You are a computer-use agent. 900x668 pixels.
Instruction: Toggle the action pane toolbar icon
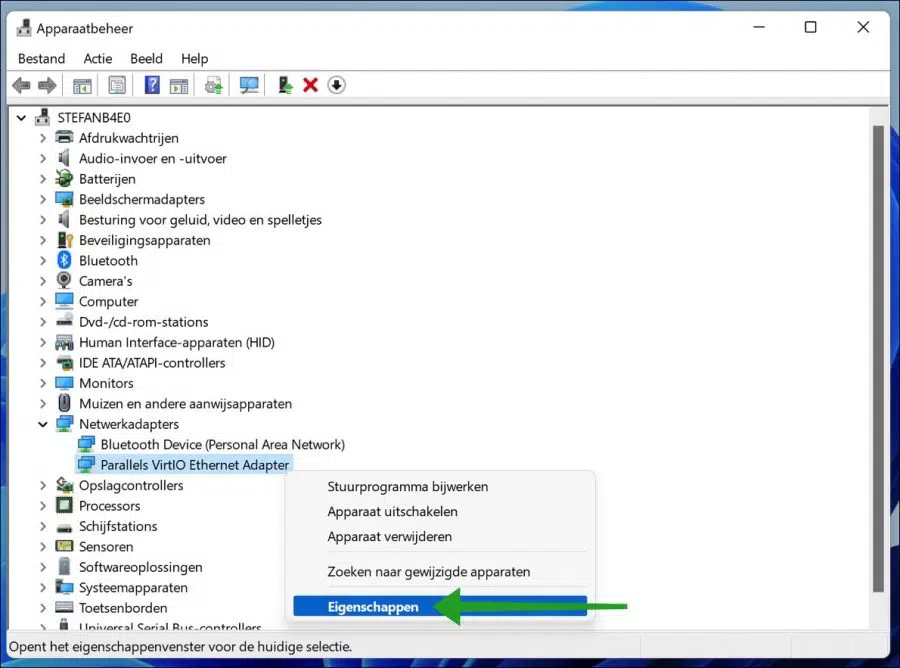pos(179,86)
